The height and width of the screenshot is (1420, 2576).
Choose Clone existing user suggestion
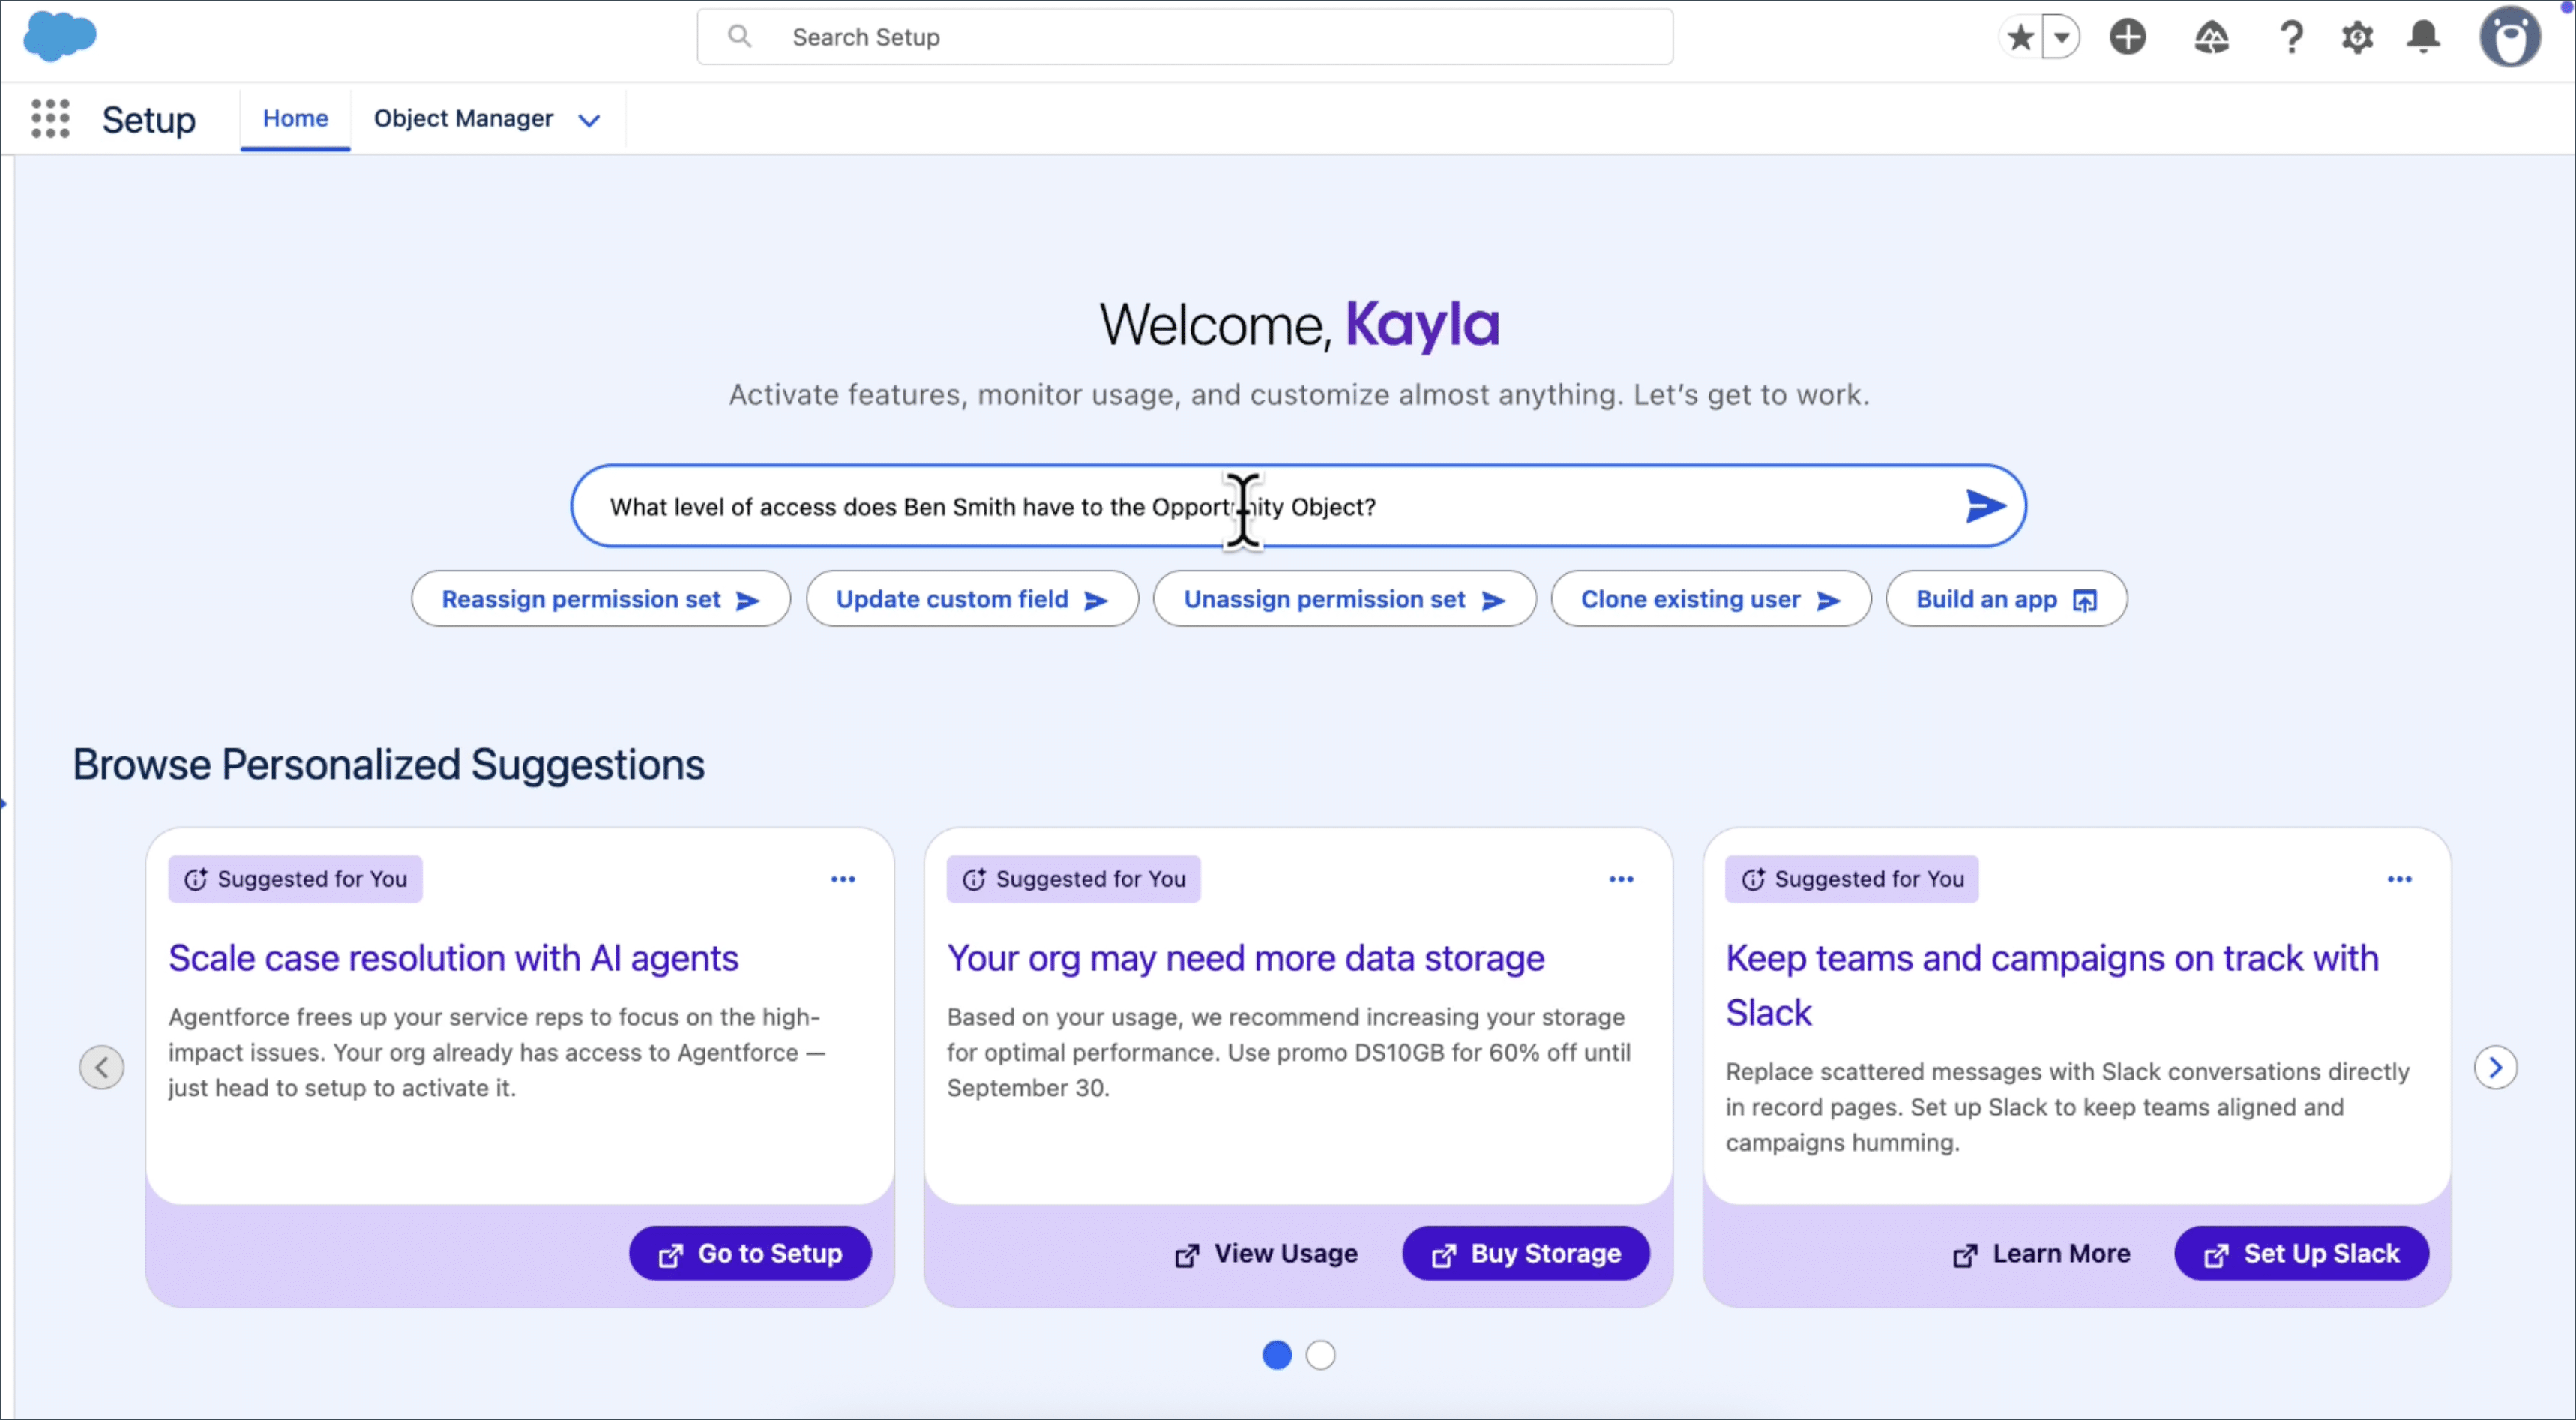(x=1711, y=599)
